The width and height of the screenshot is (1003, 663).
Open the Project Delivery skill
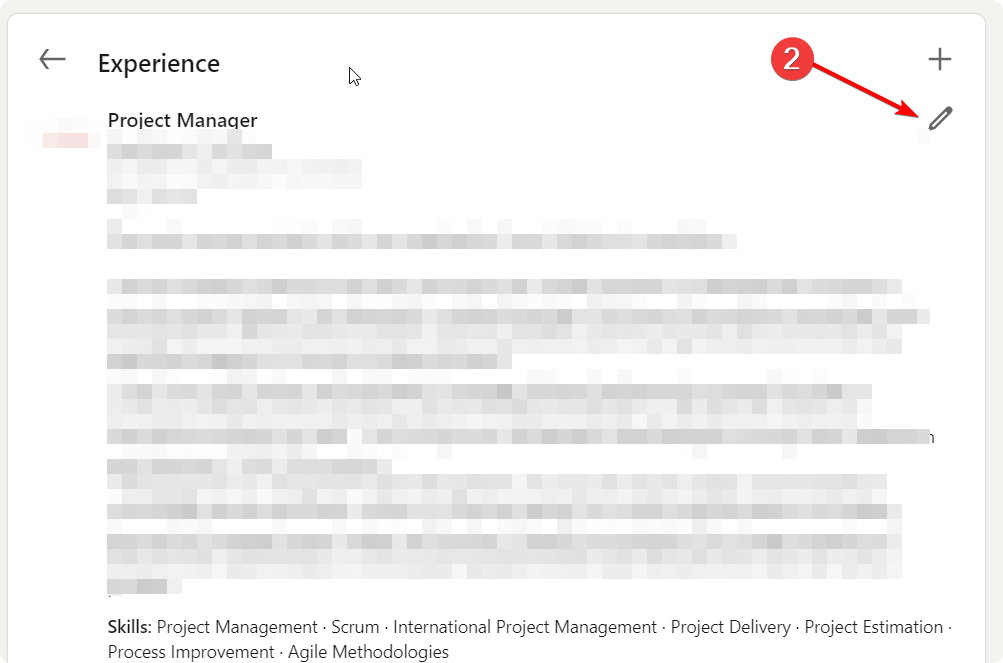click(x=730, y=627)
